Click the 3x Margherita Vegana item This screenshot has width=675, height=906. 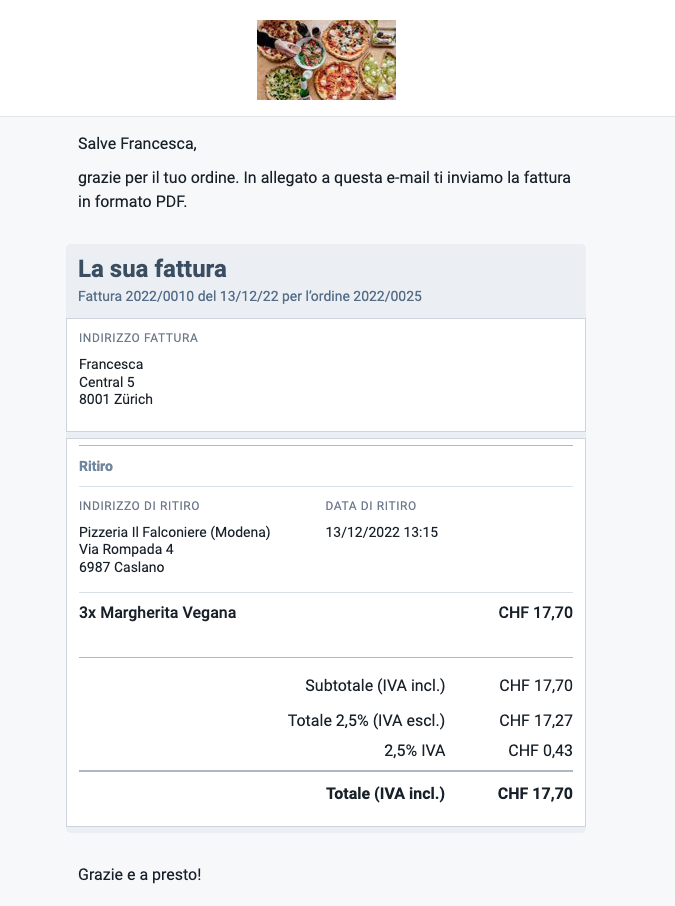click(157, 612)
